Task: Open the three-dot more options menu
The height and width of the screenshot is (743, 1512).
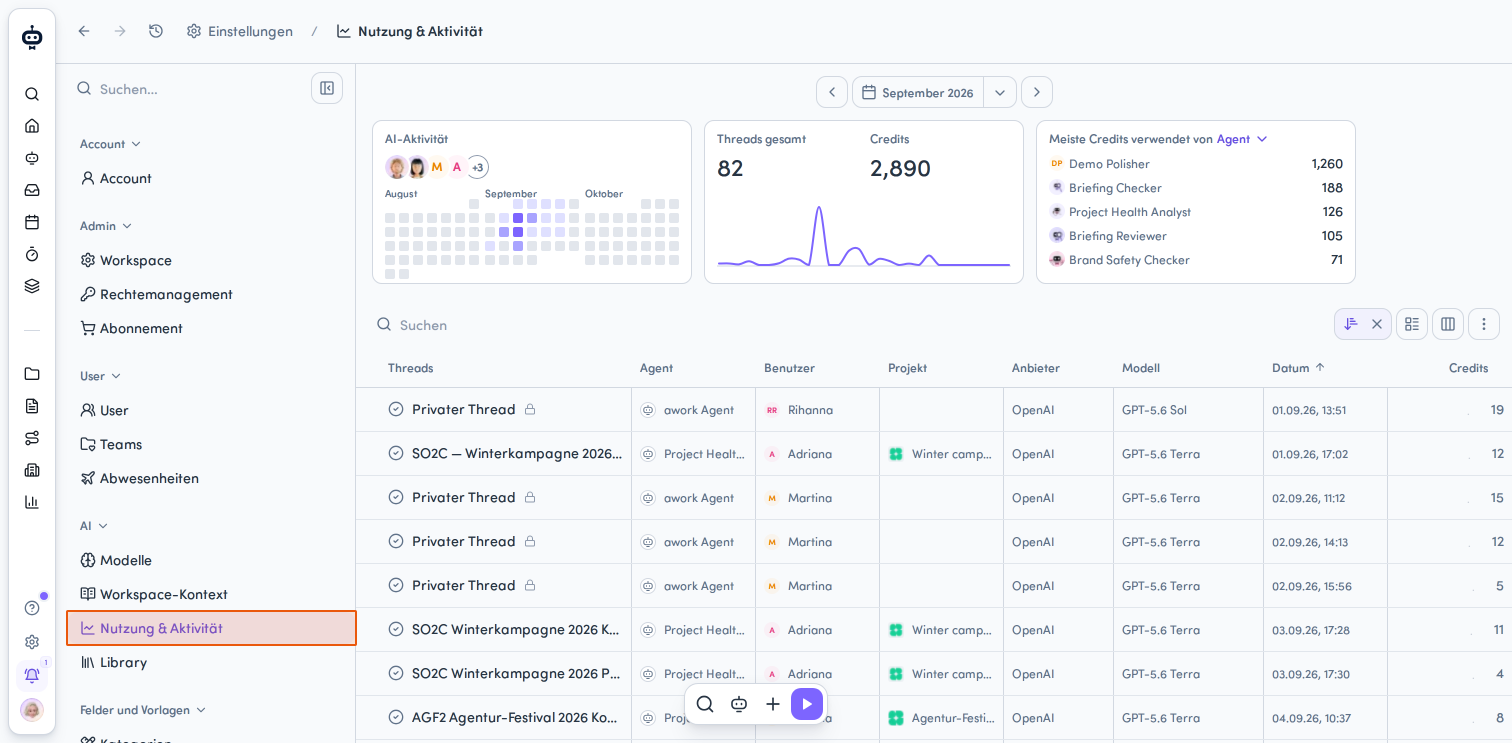Action: click(x=1484, y=324)
